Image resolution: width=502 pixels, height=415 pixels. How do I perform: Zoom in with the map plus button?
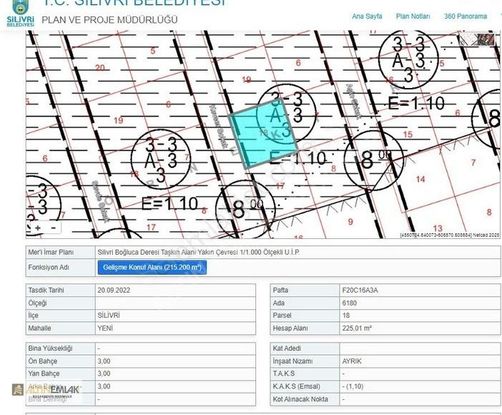(x=38, y=228)
